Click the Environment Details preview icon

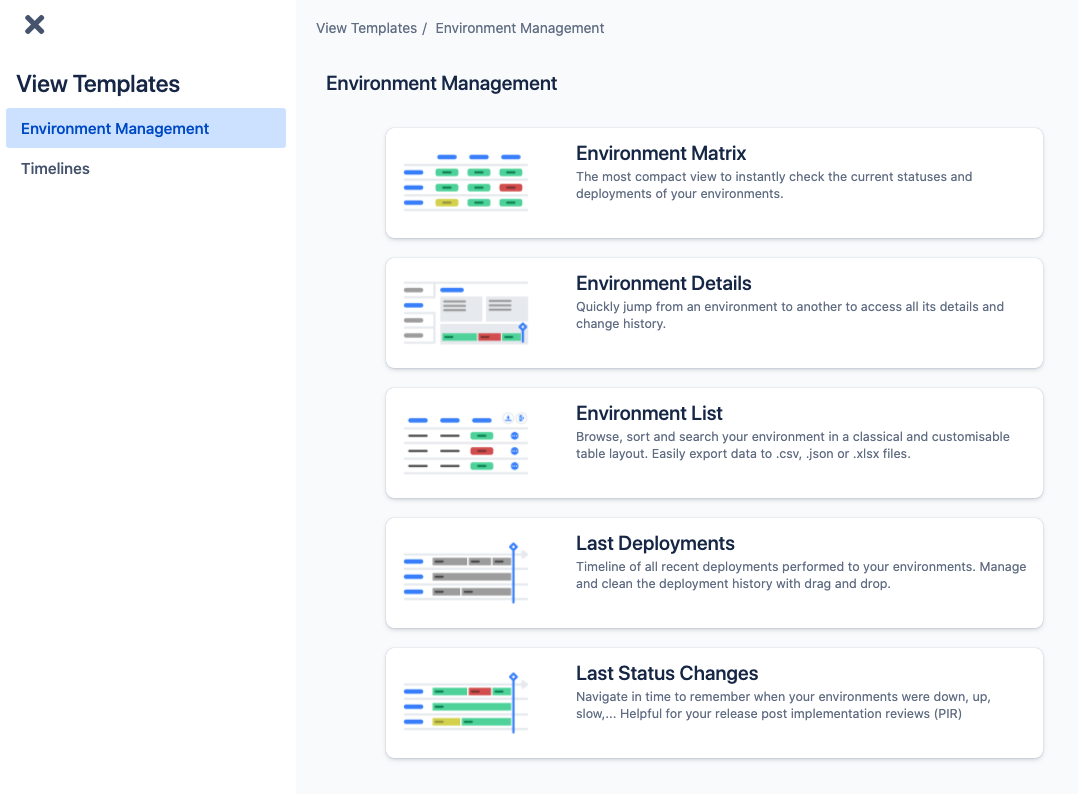click(x=465, y=313)
